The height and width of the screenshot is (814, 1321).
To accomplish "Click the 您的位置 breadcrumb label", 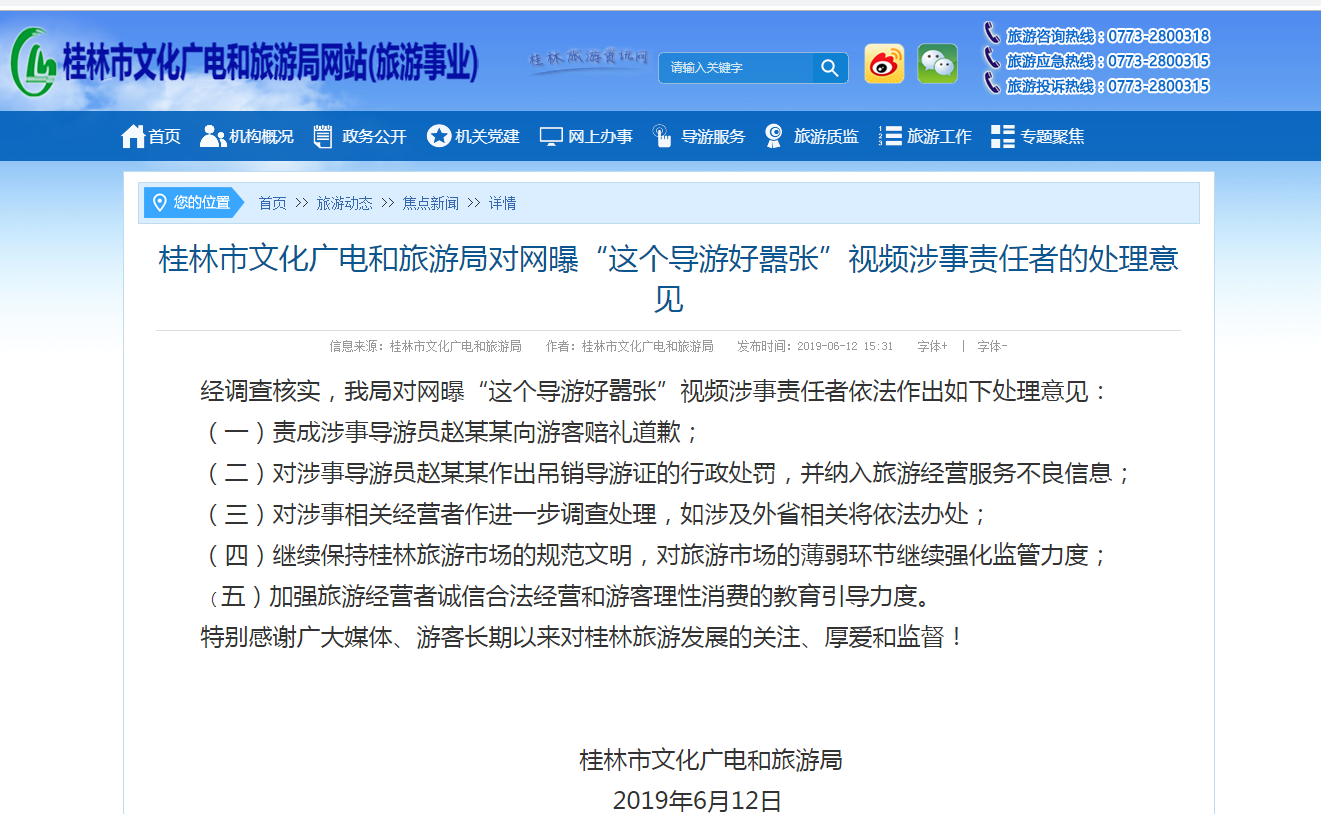I will (201, 203).
